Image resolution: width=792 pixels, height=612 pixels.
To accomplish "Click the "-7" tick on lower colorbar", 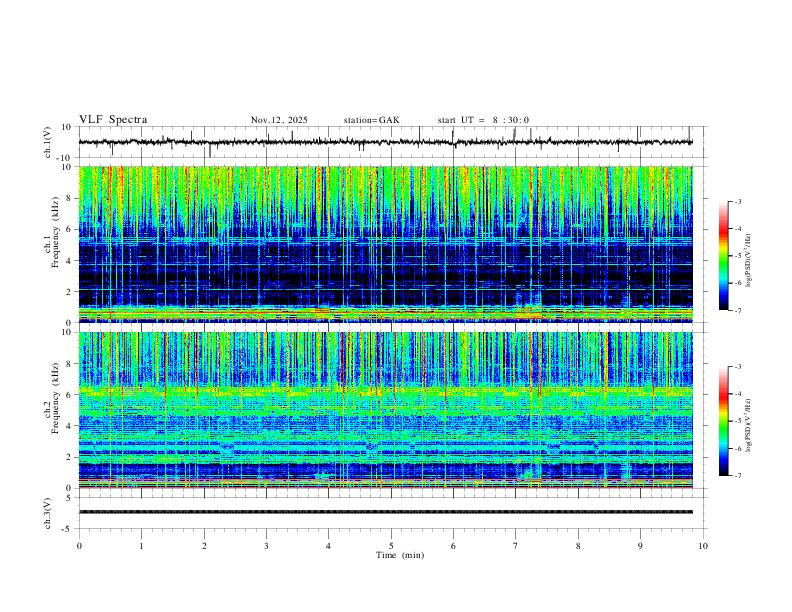I will tap(737, 476).
